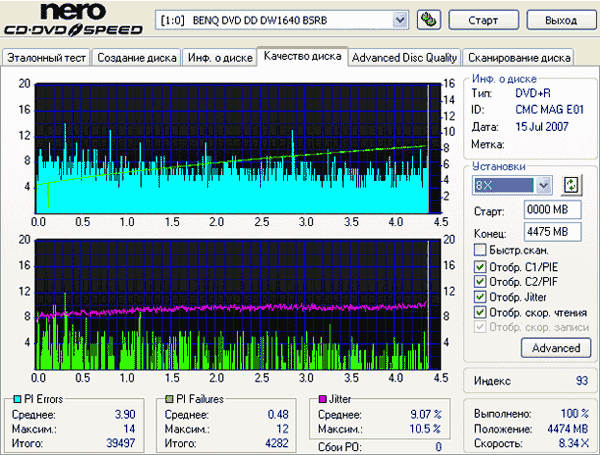Image resolution: width=600 pixels, height=455 pixels.
Task: Uncheck Отобр. C1/PIE checkbox
Action: click(x=480, y=266)
